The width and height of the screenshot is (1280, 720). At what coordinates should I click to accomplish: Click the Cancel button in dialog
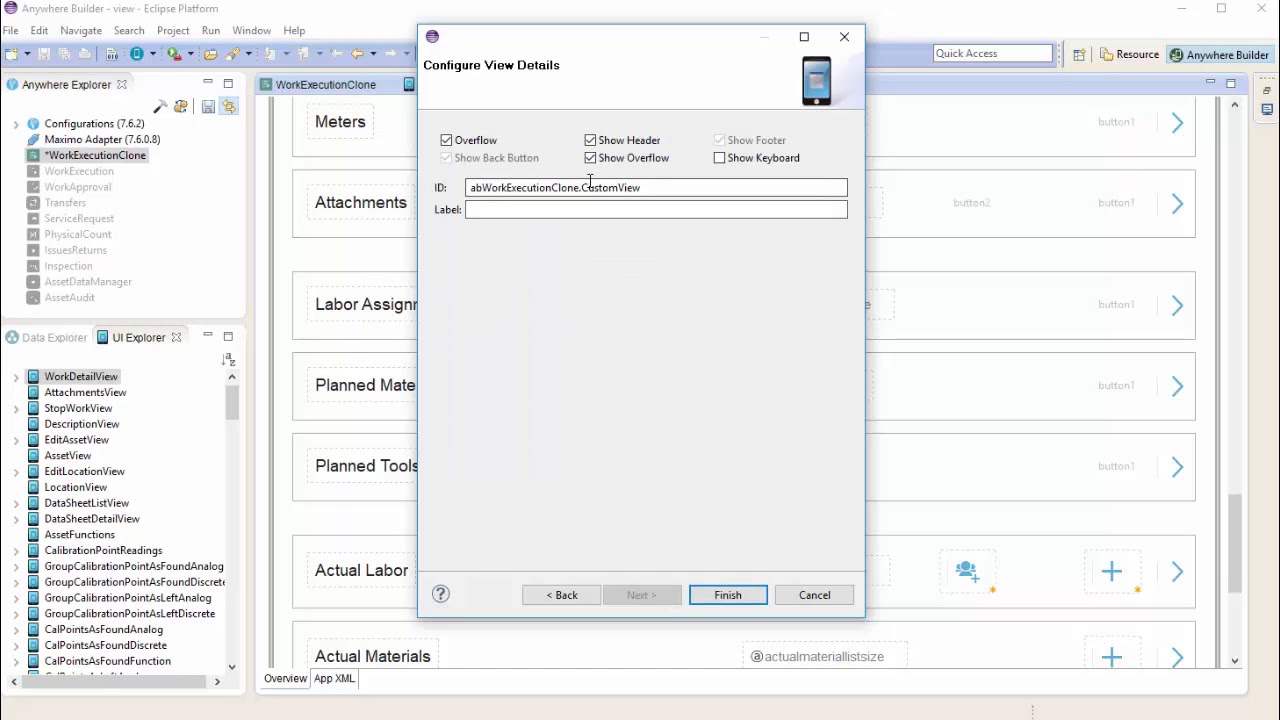coord(814,595)
